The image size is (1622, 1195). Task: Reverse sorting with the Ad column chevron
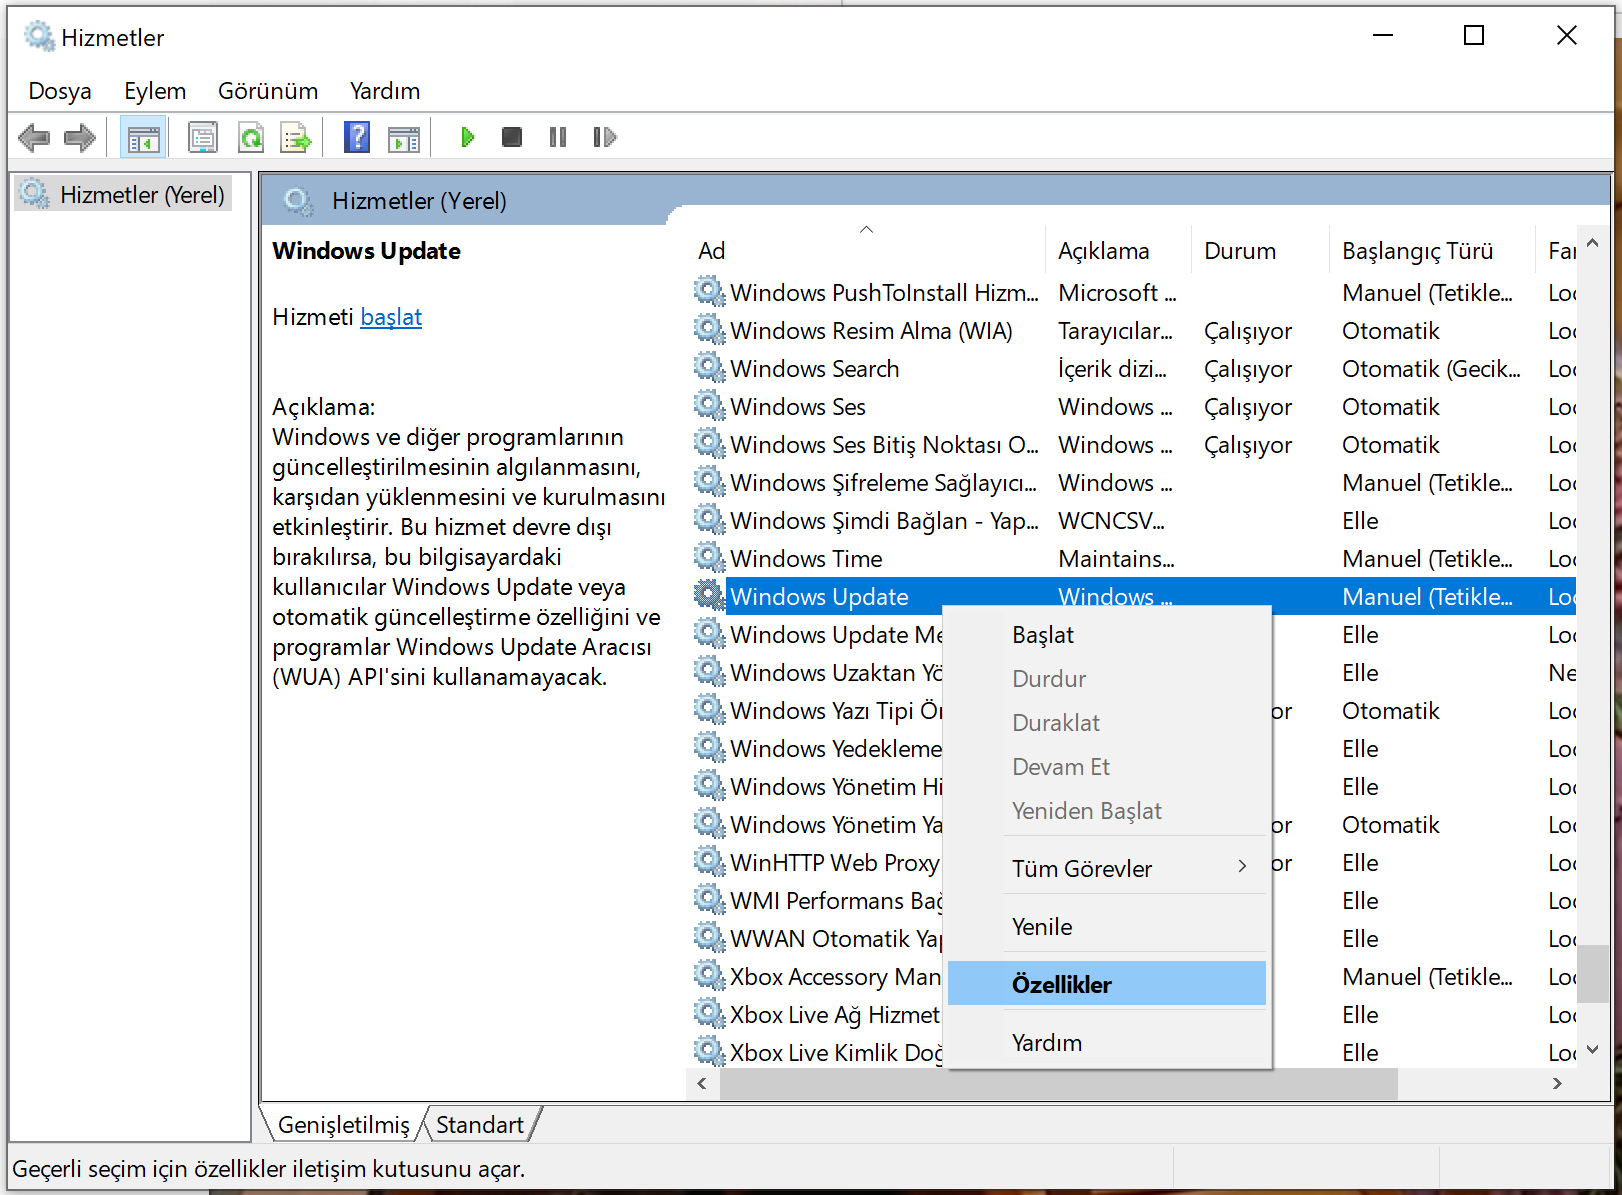pos(866,229)
